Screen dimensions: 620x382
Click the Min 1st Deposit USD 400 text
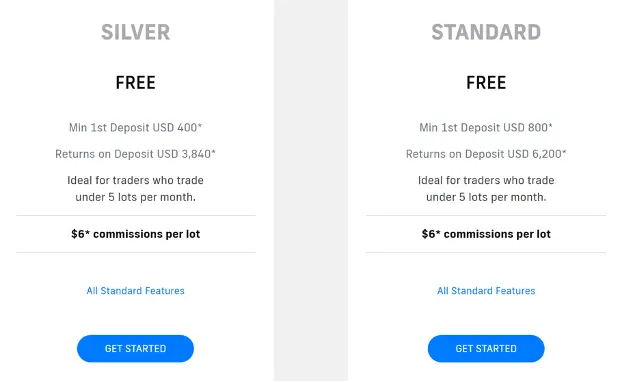pos(135,127)
